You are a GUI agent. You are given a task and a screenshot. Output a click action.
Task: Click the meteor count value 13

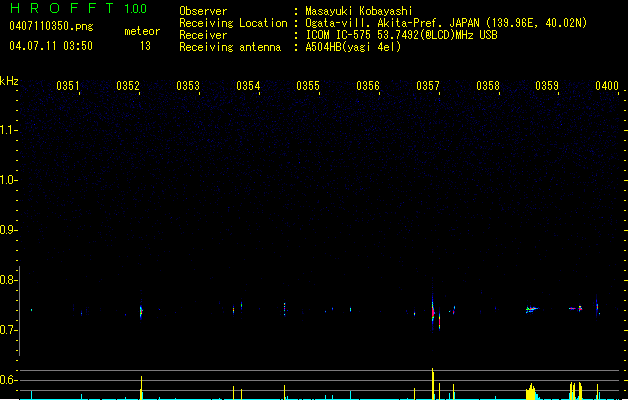[x=145, y=46]
